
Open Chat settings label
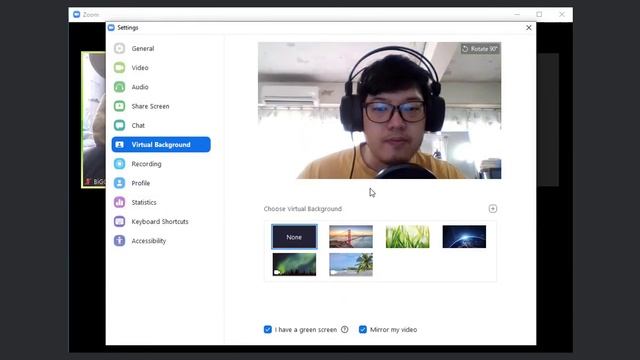[138, 125]
